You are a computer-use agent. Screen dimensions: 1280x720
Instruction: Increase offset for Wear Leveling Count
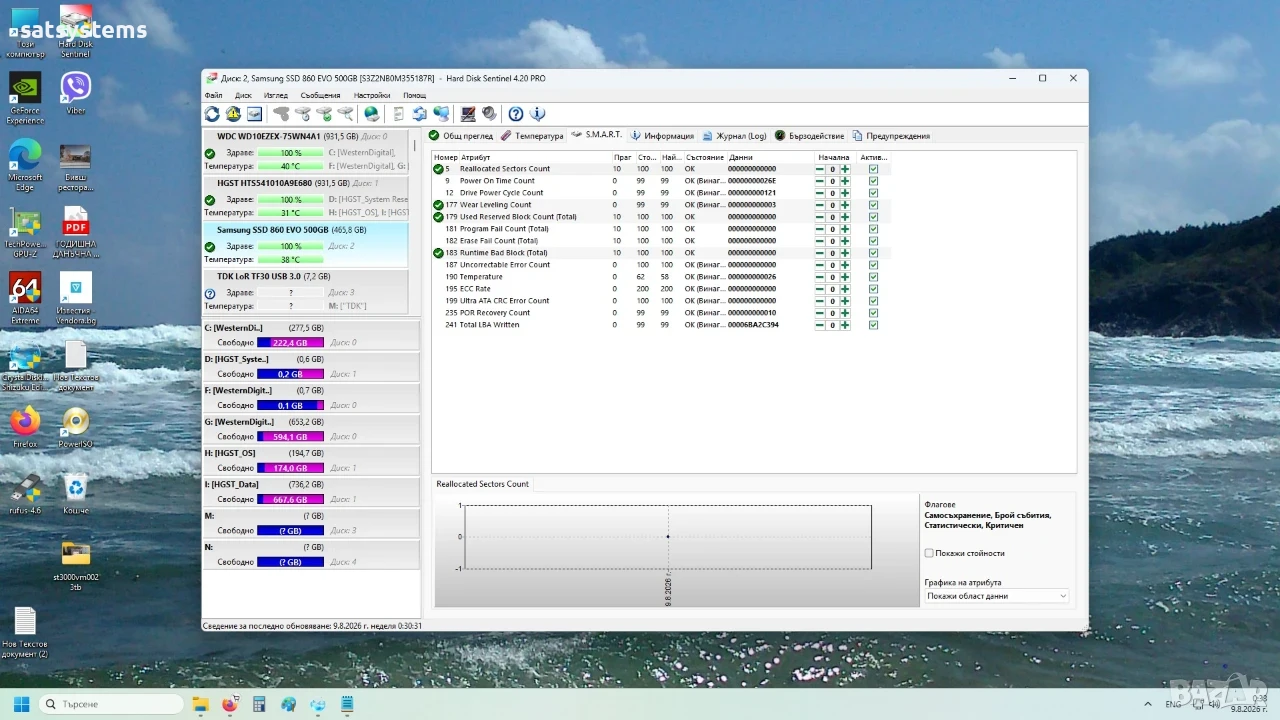[845, 205]
